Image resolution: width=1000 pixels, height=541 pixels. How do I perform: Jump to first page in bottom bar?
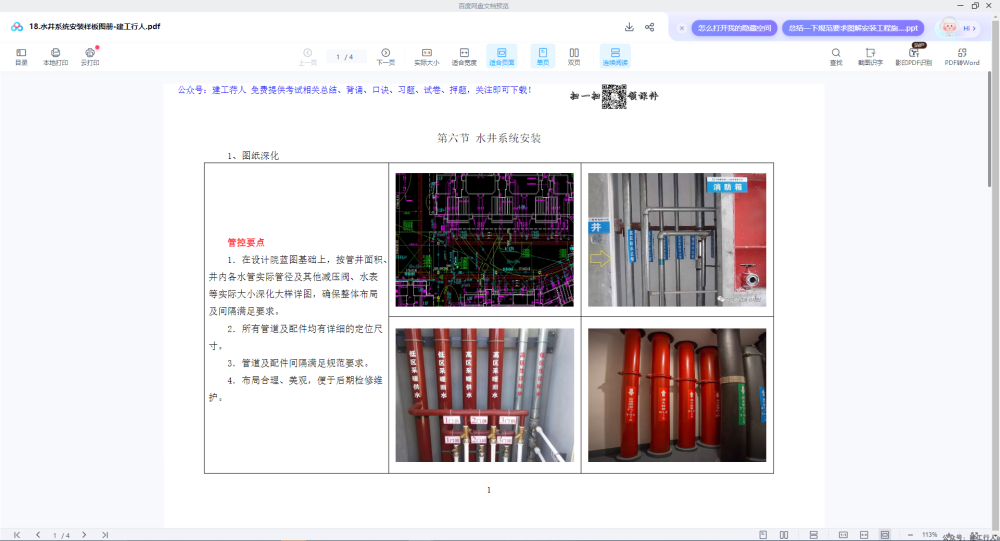(x=17, y=535)
